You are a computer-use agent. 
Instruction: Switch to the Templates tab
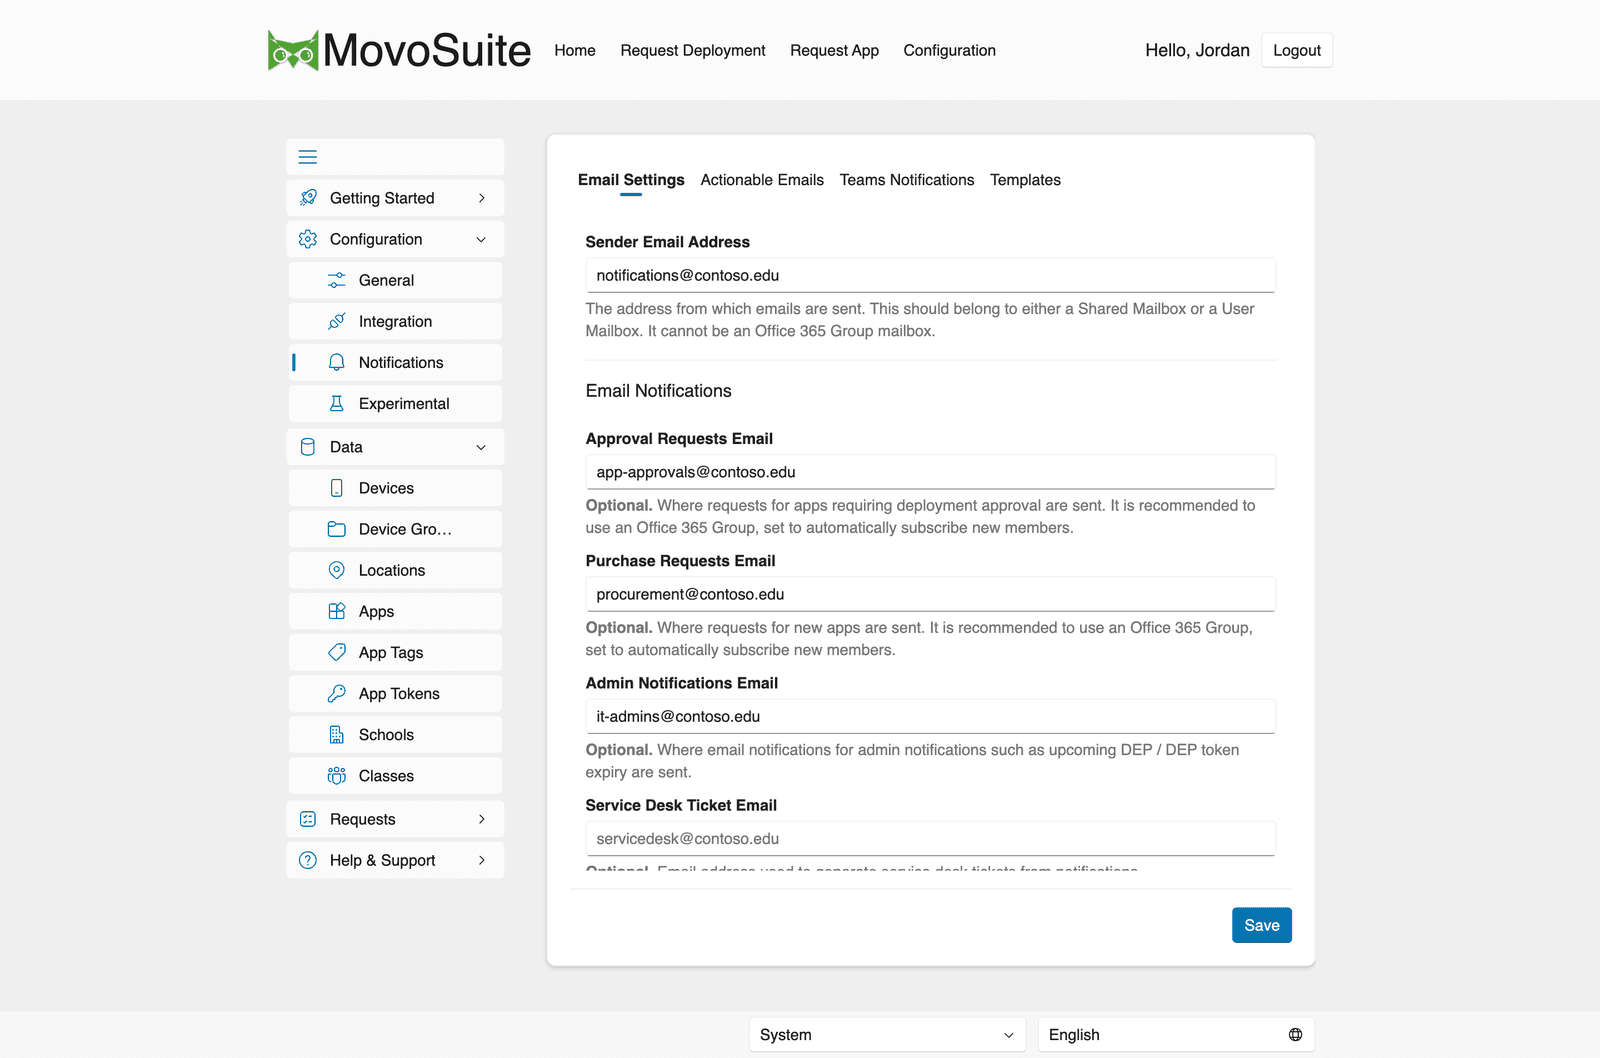pyautogui.click(x=1025, y=180)
